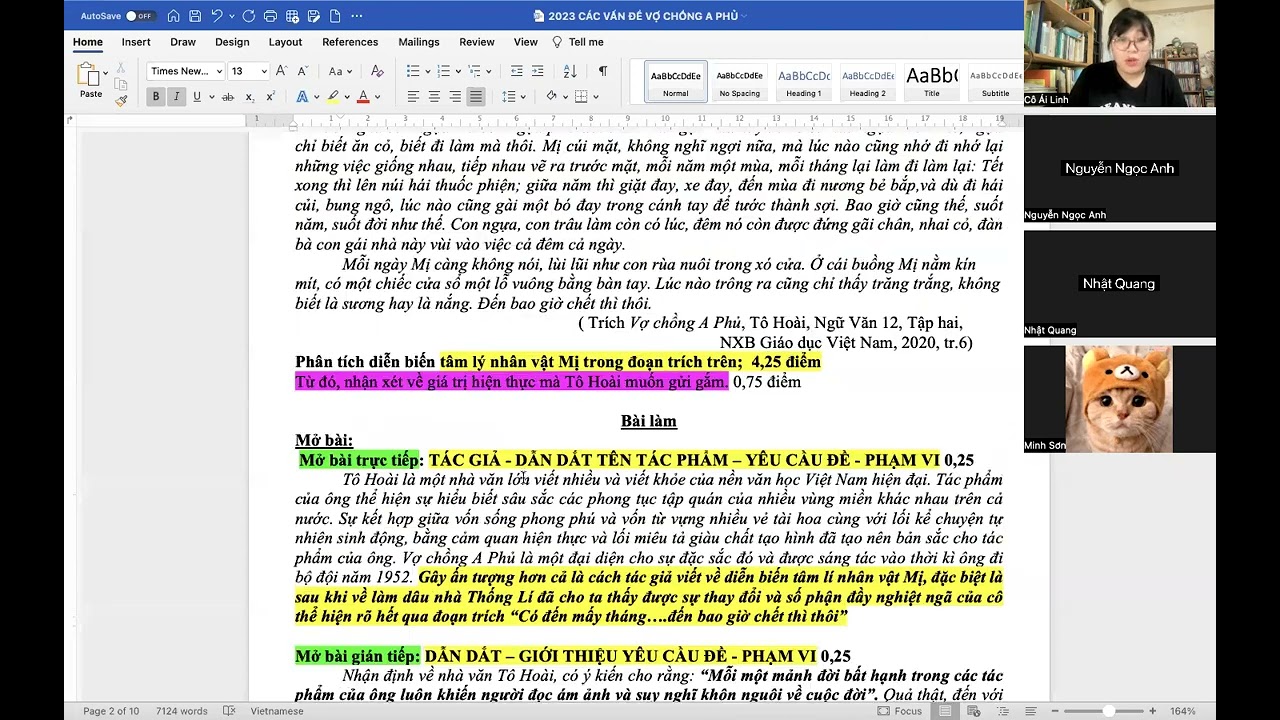Toggle Italic formatting
Image resolution: width=1280 pixels, height=720 pixels.
coord(176,97)
